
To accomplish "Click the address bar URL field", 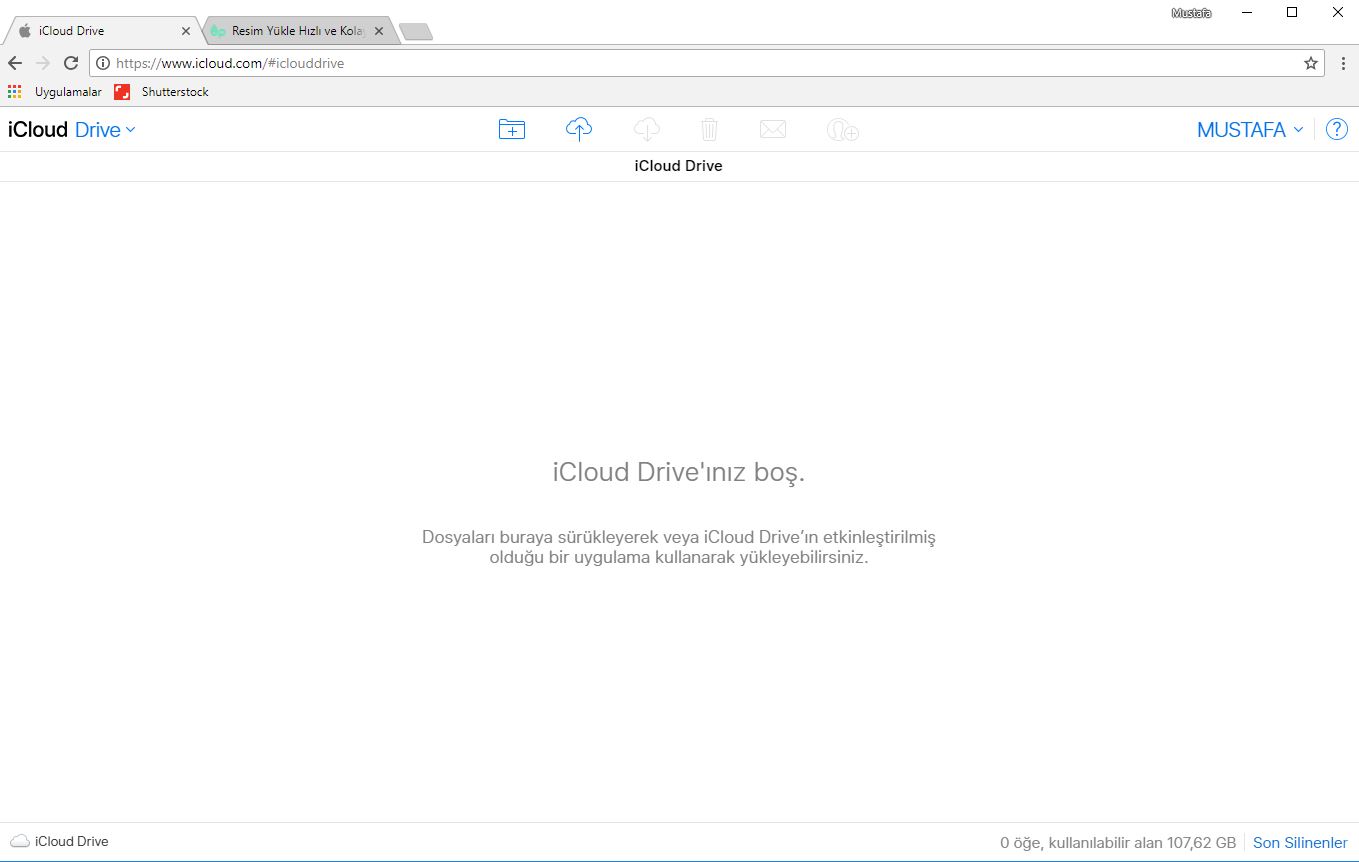I will (700, 63).
